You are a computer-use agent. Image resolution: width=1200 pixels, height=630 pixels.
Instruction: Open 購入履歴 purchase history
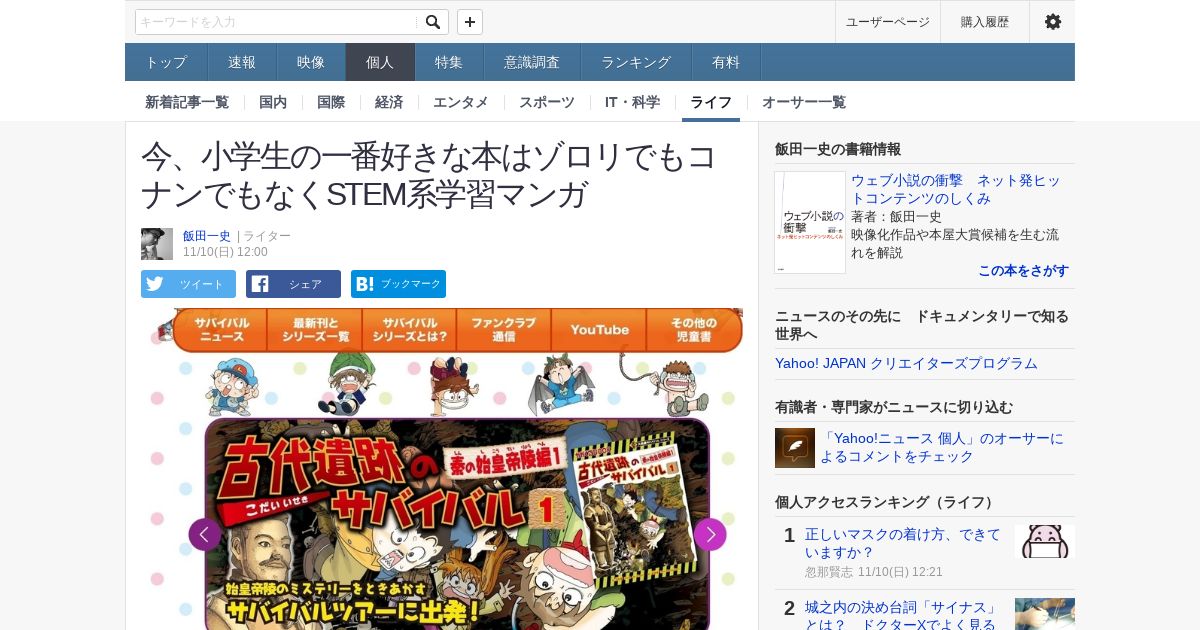click(x=985, y=22)
